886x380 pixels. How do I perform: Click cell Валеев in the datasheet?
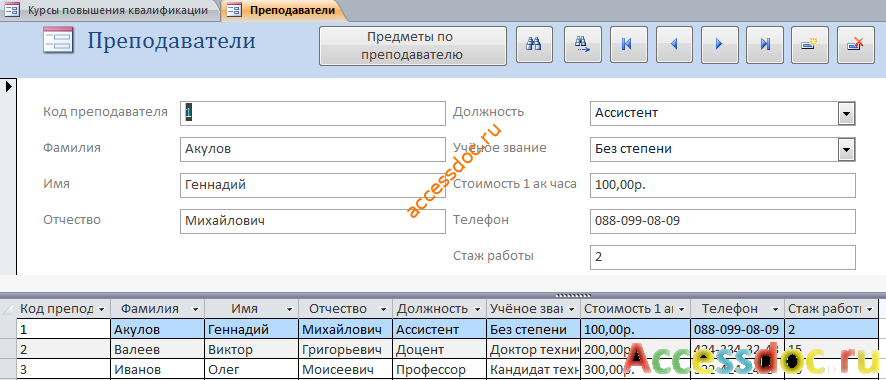(x=158, y=350)
